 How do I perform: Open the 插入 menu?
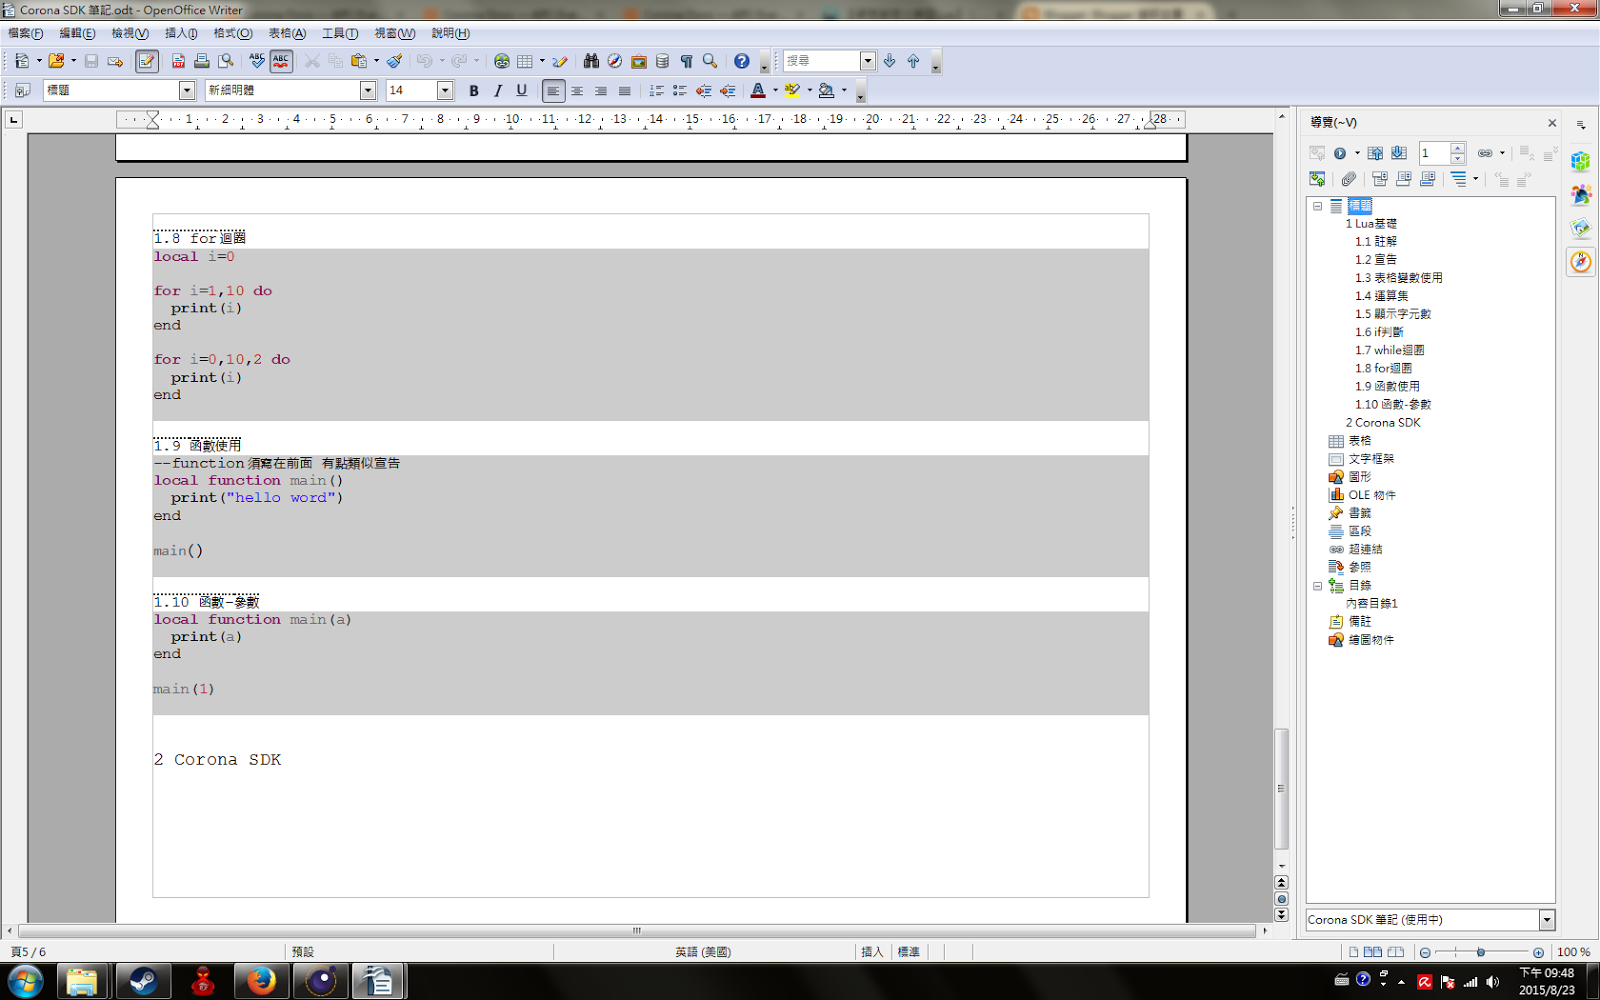pyautogui.click(x=181, y=33)
